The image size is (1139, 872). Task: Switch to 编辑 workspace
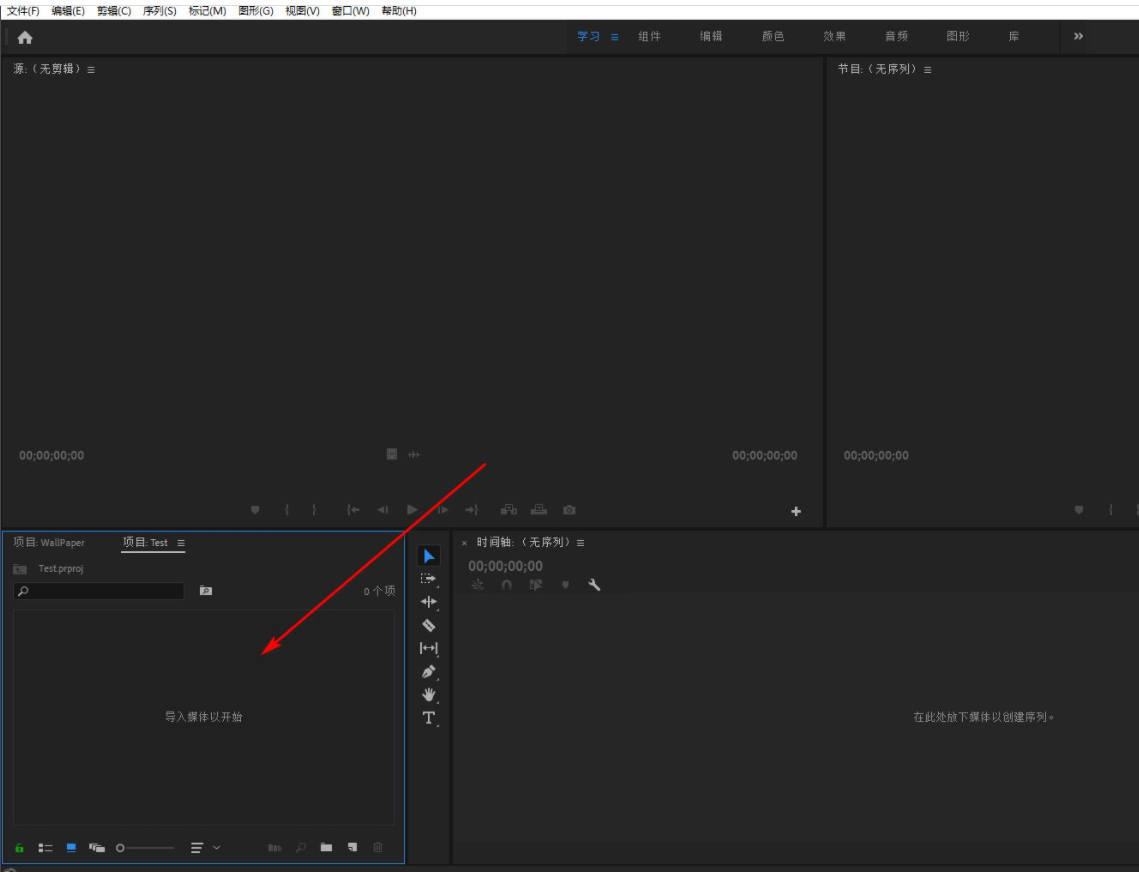711,36
